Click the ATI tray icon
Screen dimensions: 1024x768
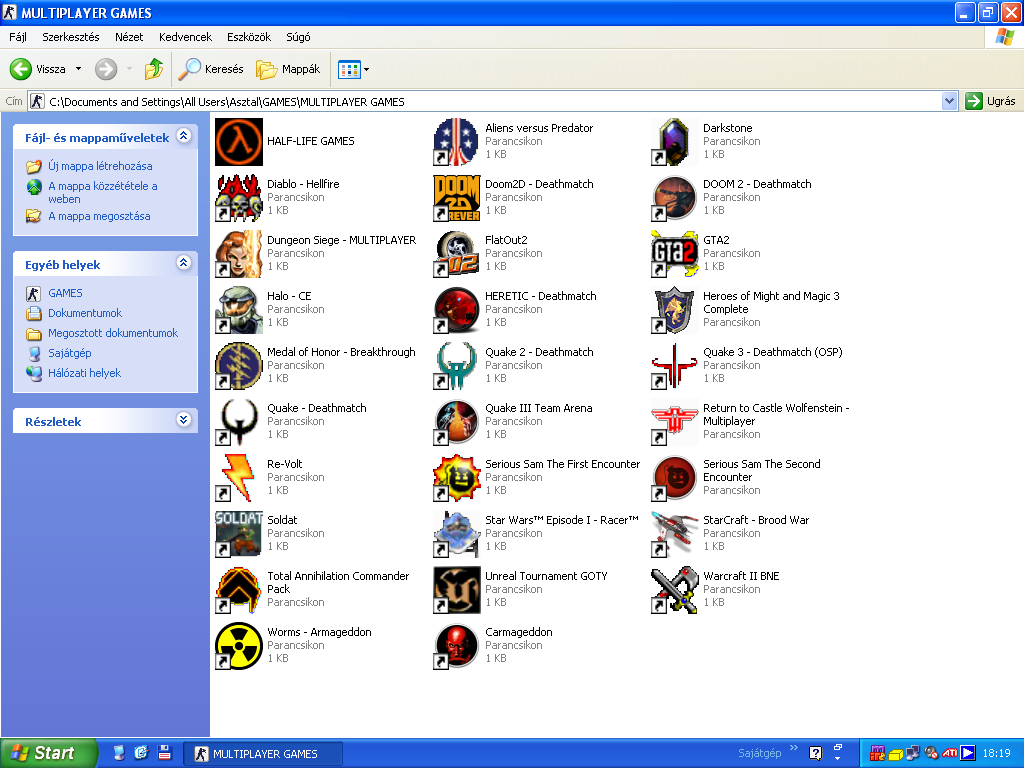click(950, 754)
